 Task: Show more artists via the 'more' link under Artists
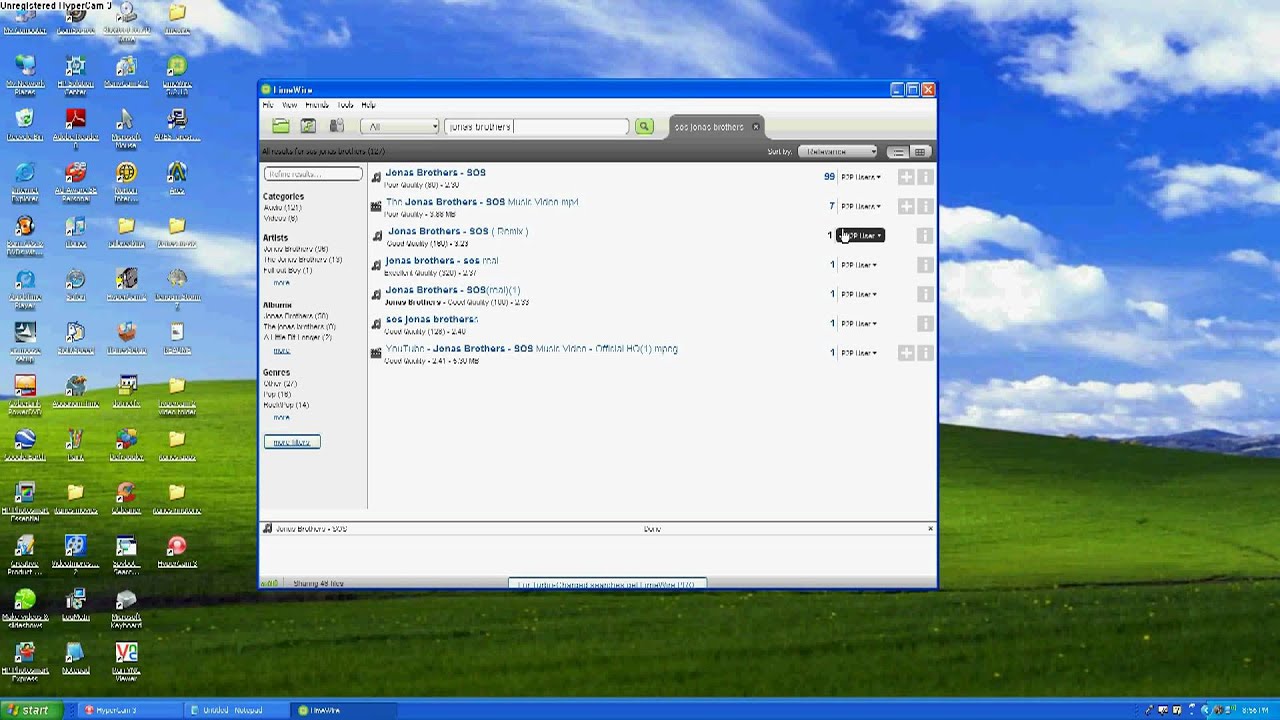tap(282, 282)
